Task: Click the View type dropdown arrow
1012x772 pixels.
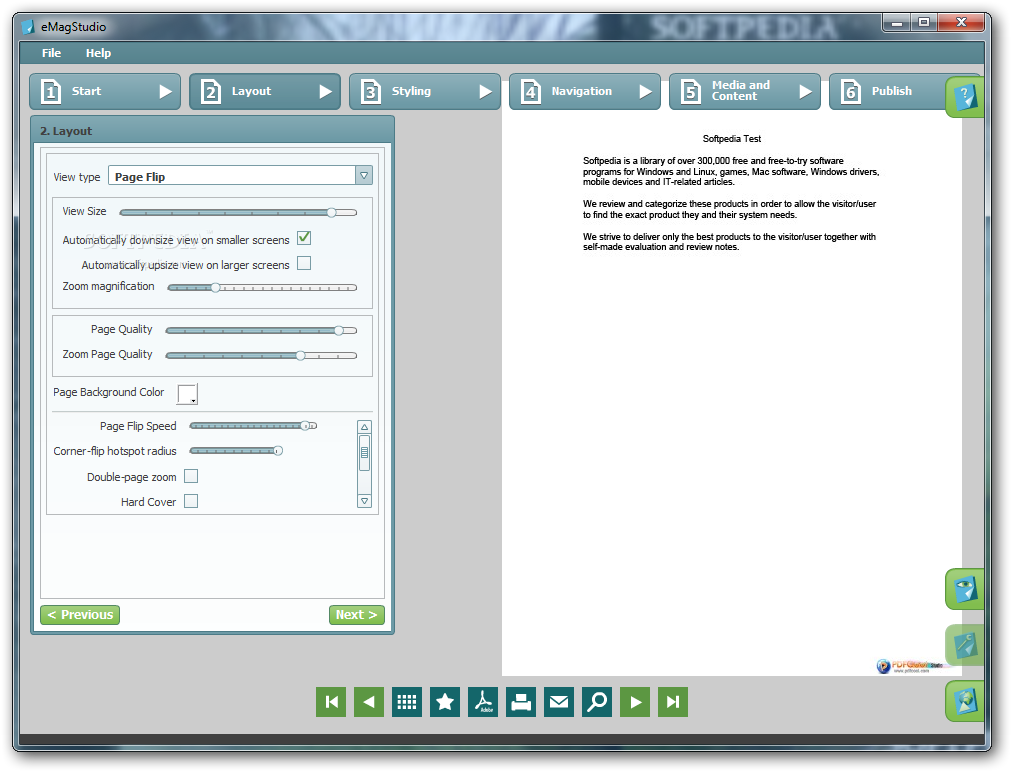Action: pyautogui.click(x=364, y=176)
